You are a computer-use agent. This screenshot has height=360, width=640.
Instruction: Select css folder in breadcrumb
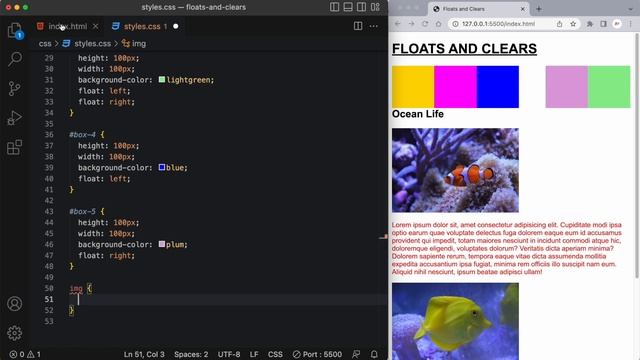(x=45, y=44)
